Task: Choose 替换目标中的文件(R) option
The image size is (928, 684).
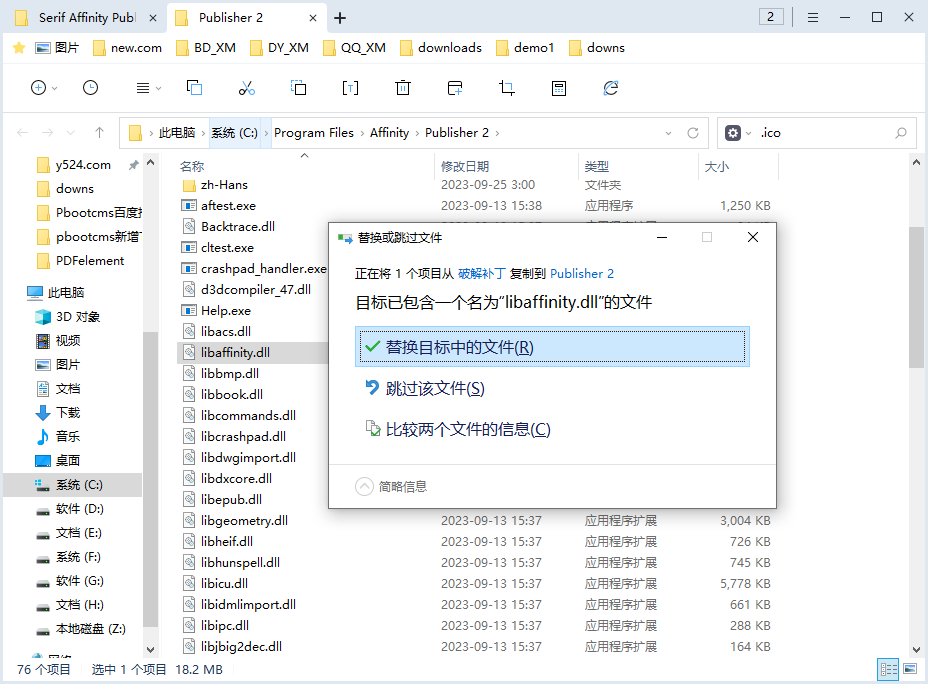Action: click(552, 347)
